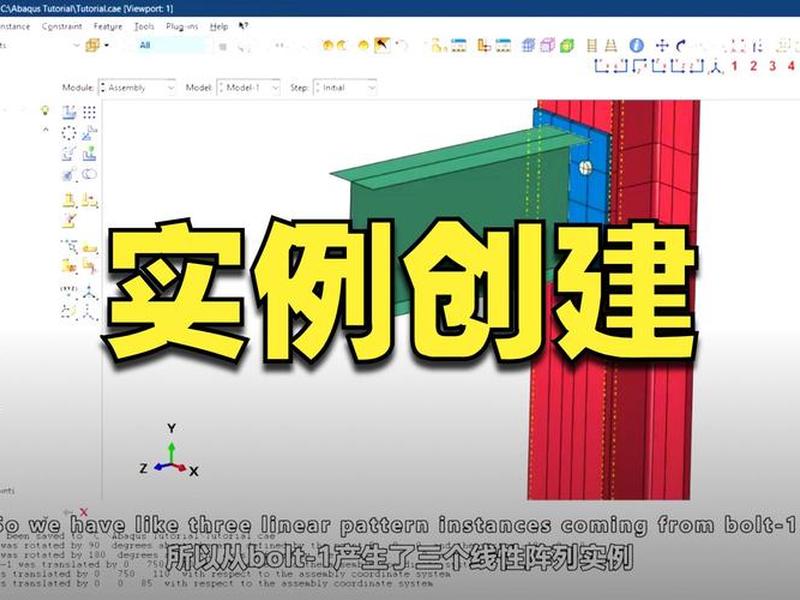The width and height of the screenshot is (800, 600).
Task: Select the shaded green cube render icon
Action: click(567, 45)
